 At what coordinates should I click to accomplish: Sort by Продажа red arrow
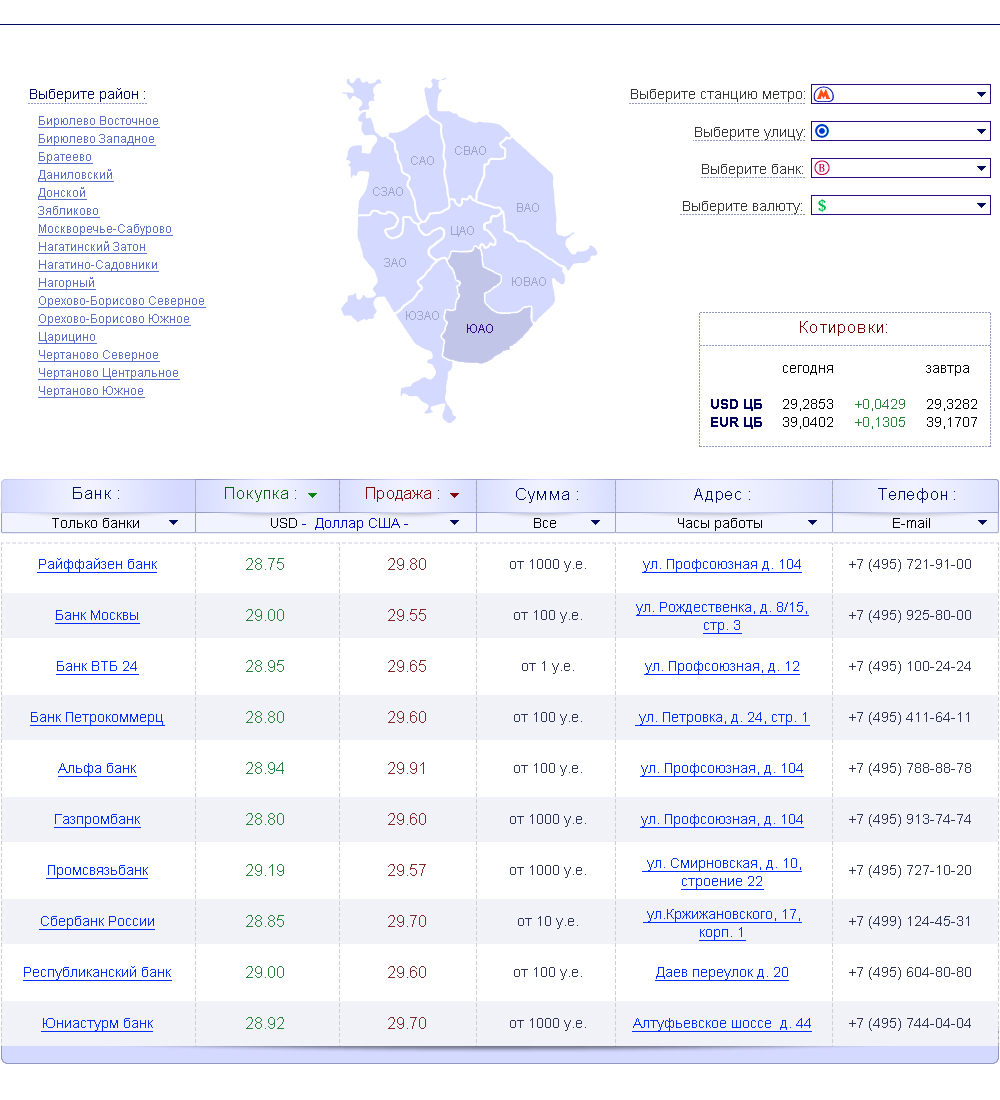[454, 495]
